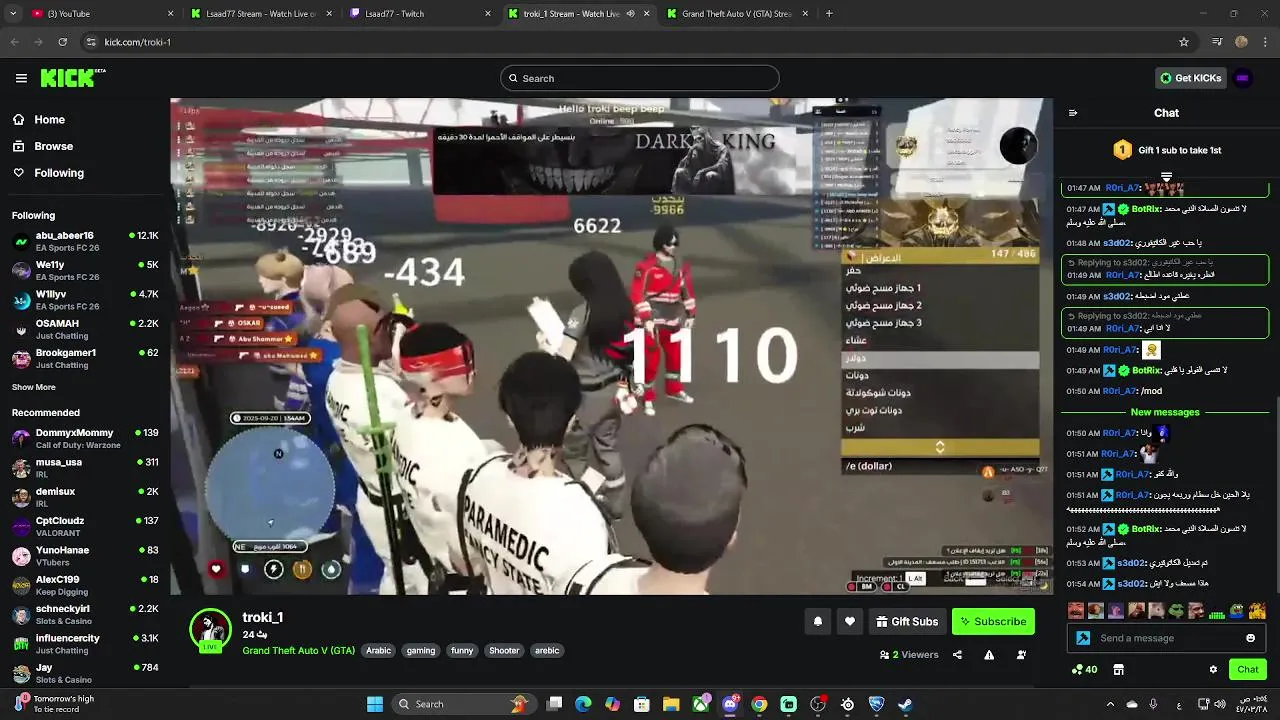Open the tab search dropdown
This screenshot has height=720, width=1280.
pyautogui.click(x=11, y=14)
